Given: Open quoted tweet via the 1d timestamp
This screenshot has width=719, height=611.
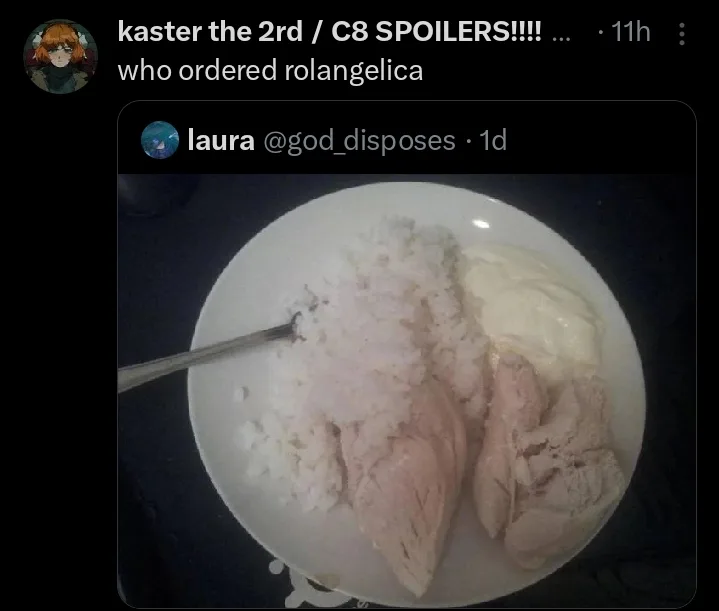Looking at the screenshot, I should click(x=492, y=140).
